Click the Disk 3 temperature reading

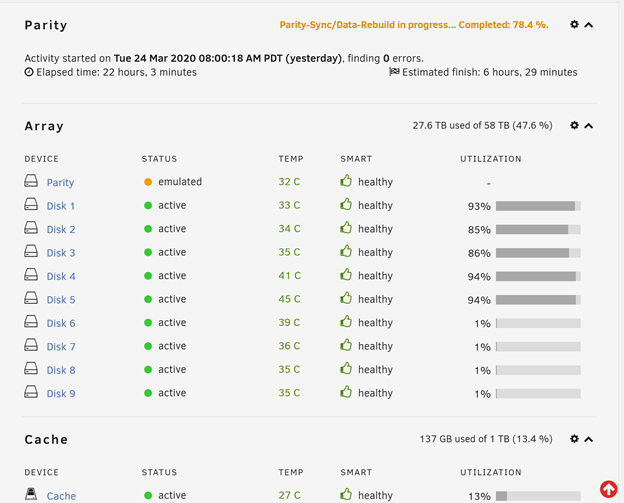click(x=289, y=252)
